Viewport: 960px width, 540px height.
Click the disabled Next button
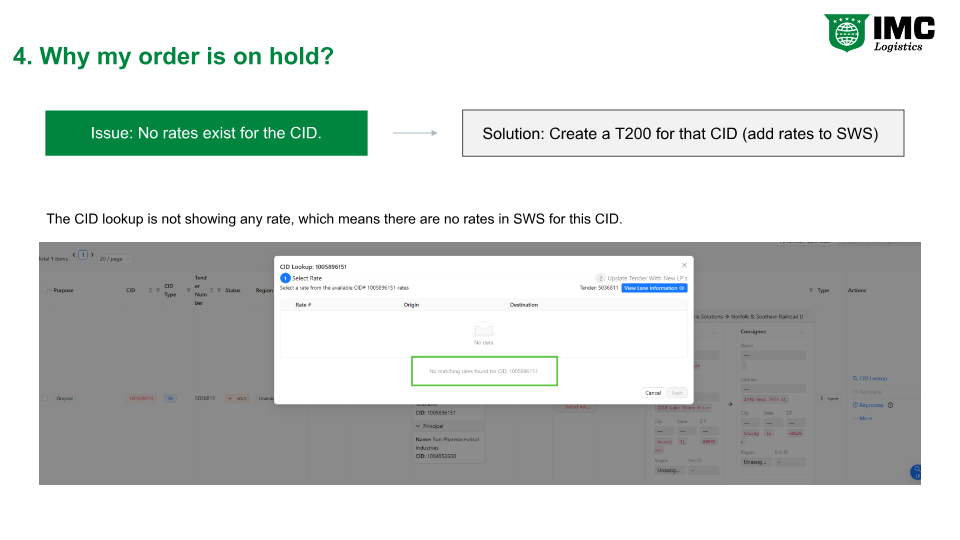tap(677, 393)
